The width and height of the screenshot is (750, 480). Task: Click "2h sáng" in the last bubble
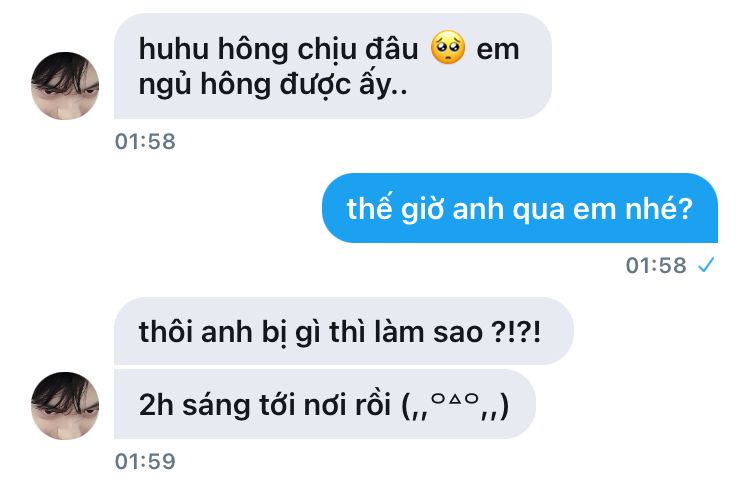[x=195, y=405]
